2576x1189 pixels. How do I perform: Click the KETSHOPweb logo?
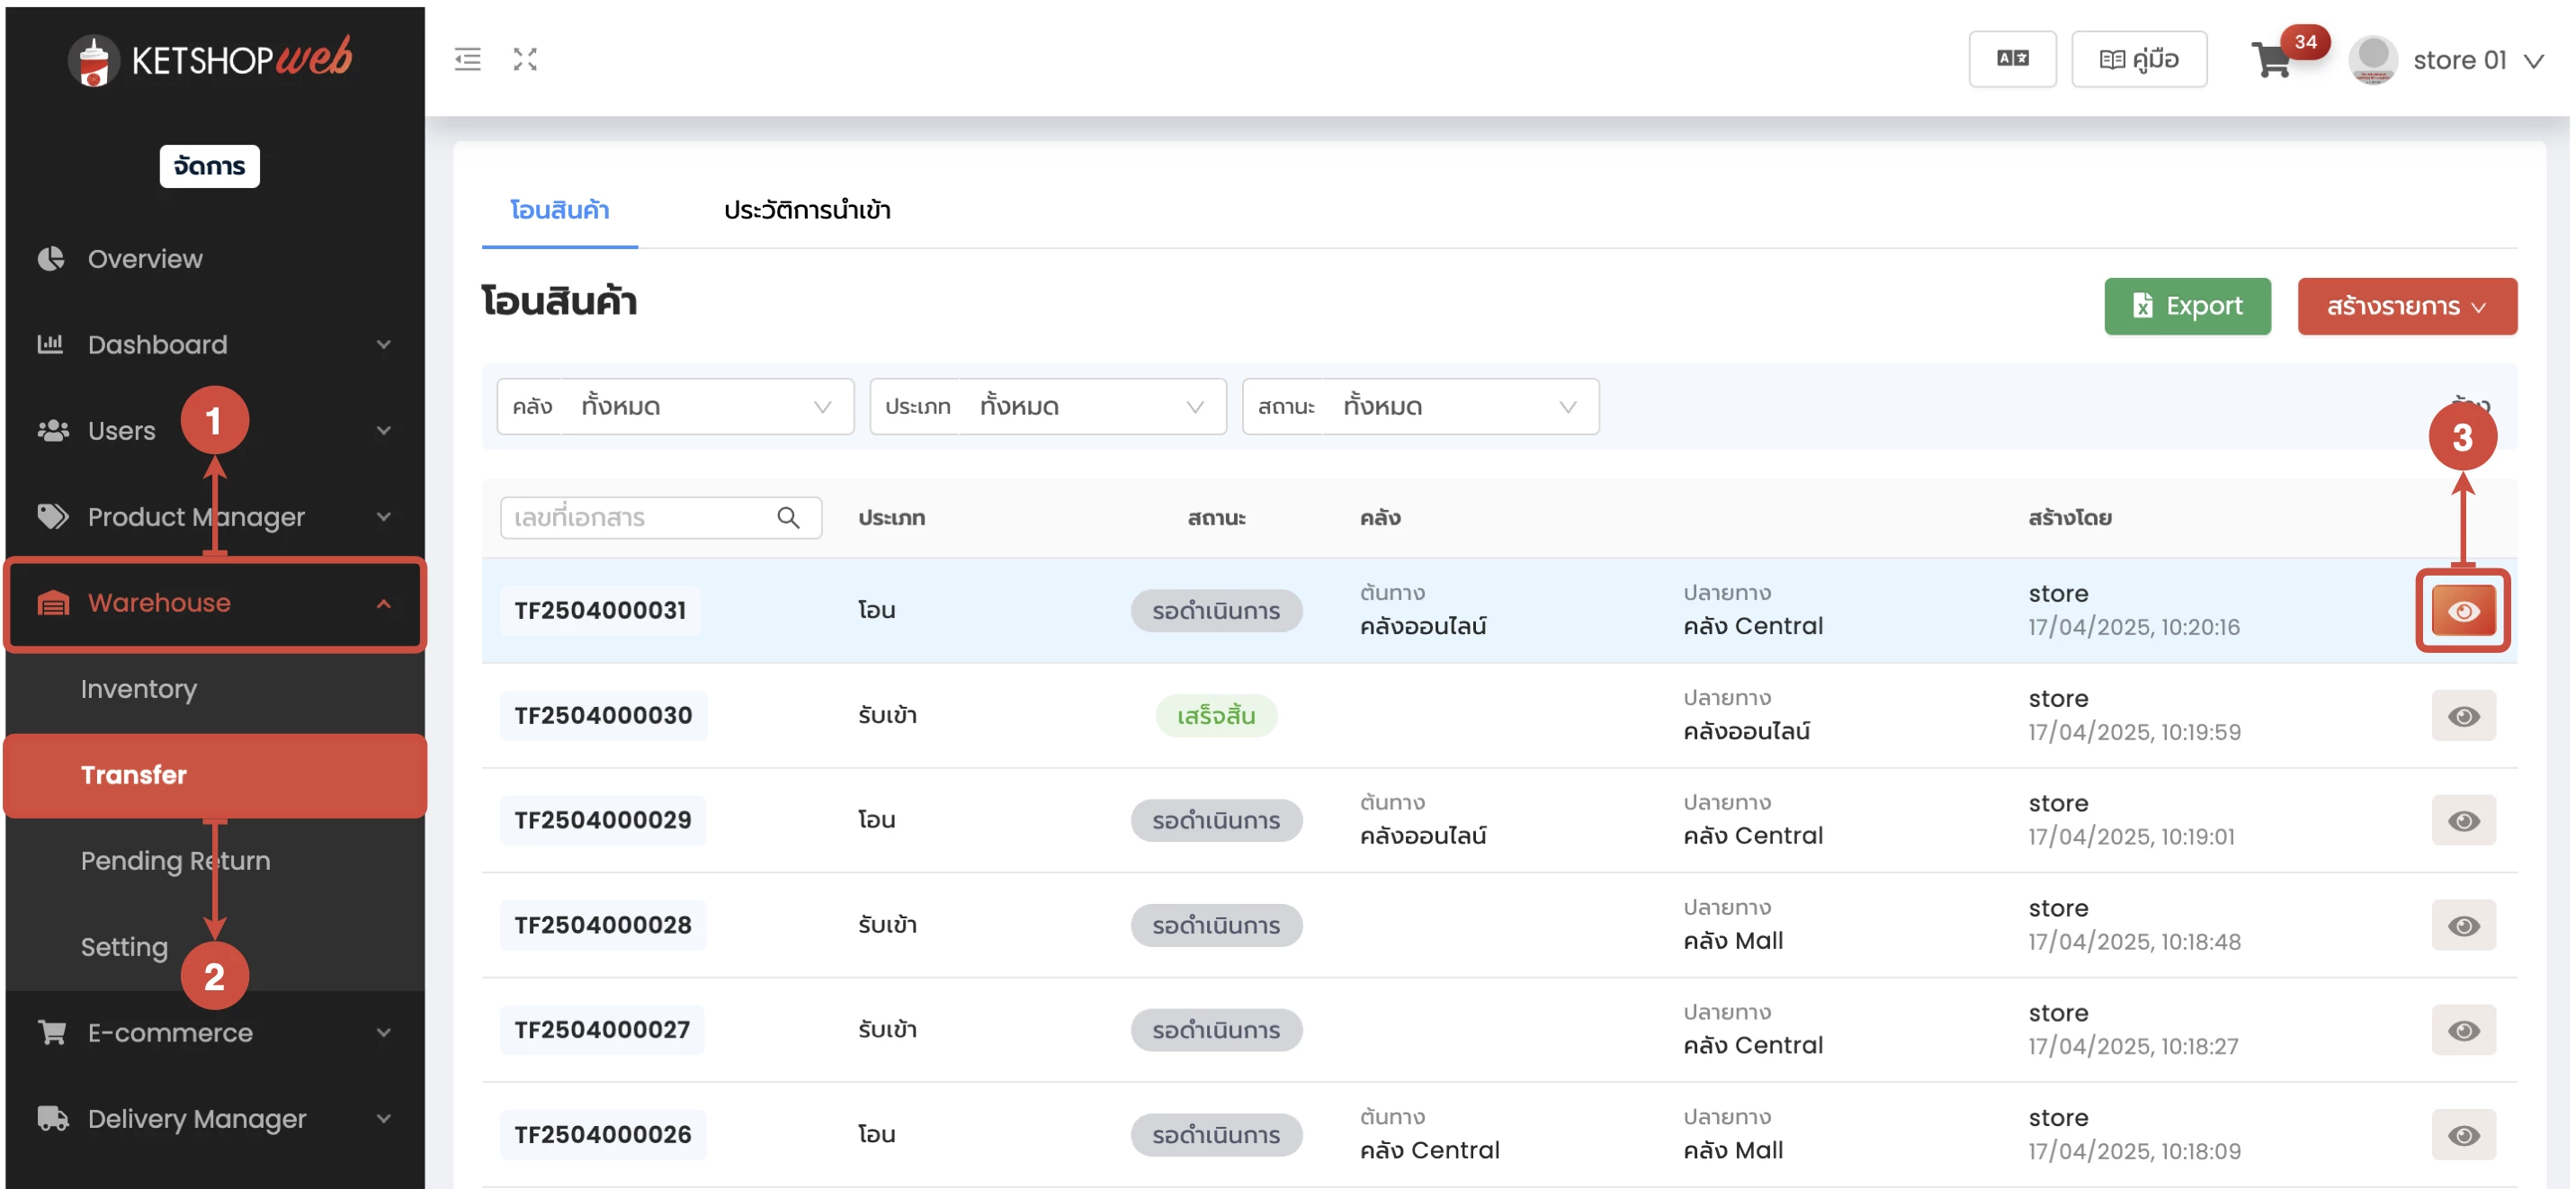[211, 59]
